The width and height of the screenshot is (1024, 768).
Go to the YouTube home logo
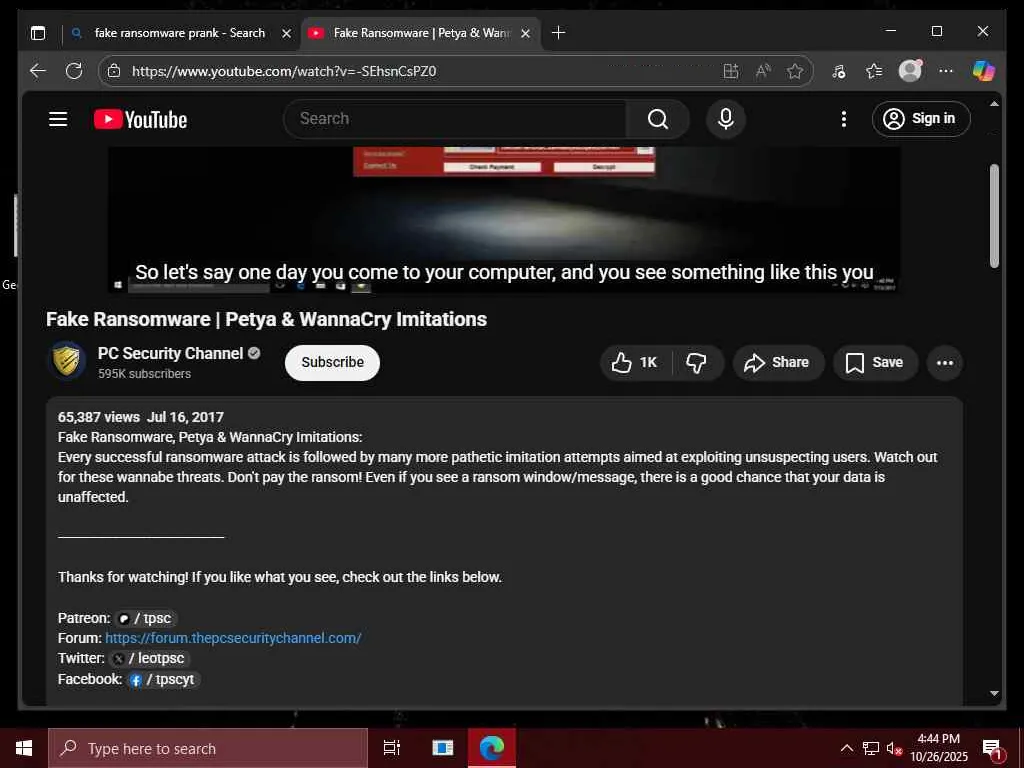140,120
